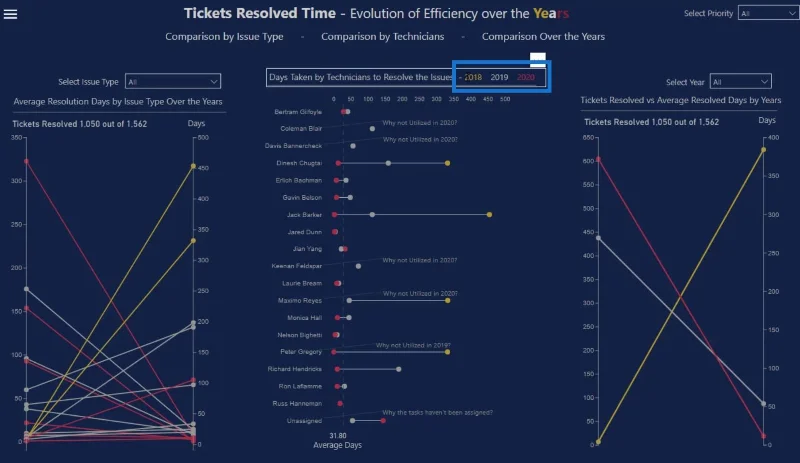Open the Select Issue Type dropdown
Image resolution: width=800 pixels, height=463 pixels.
pyautogui.click(x=173, y=81)
